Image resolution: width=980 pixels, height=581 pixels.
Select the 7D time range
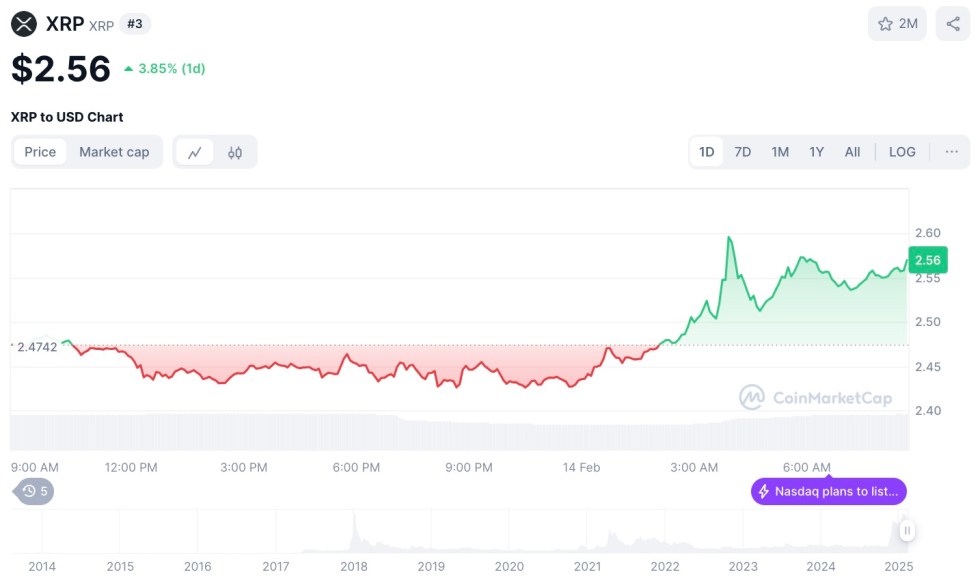click(743, 152)
